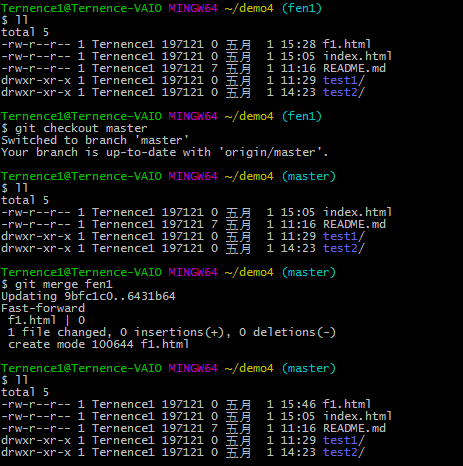
Task: Click the last '$ ll' command
Action: coord(15,380)
